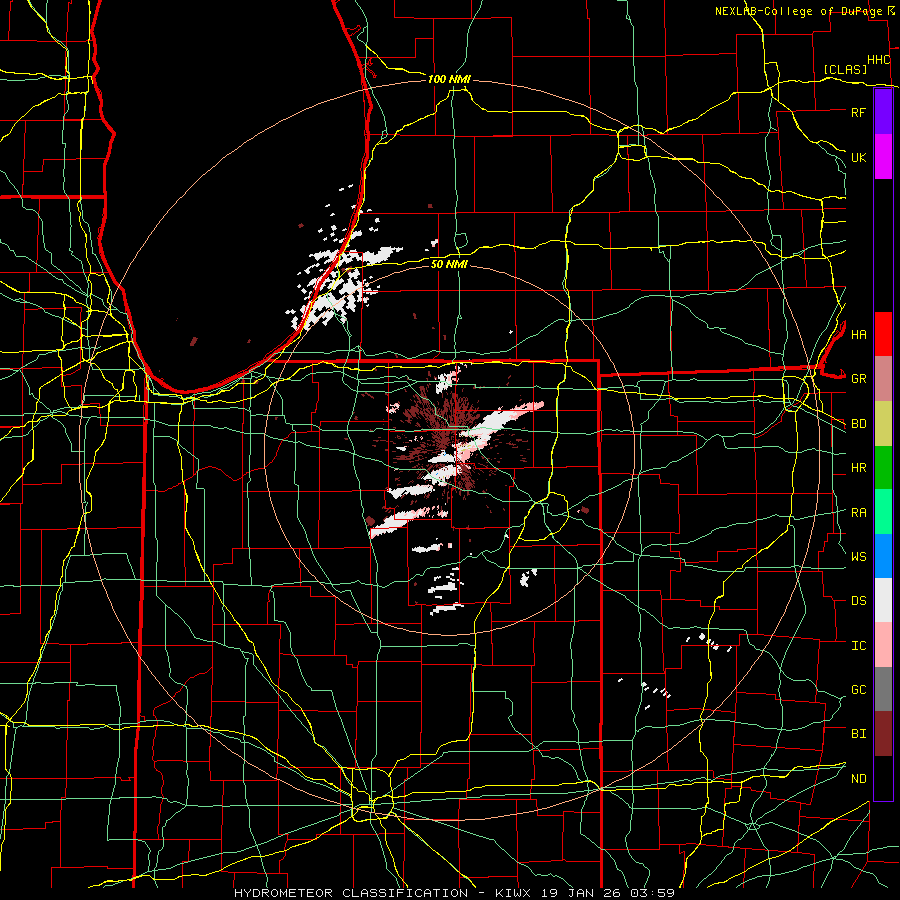Click the DS white legend swatch
900x900 pixels.
pos(883,600)
